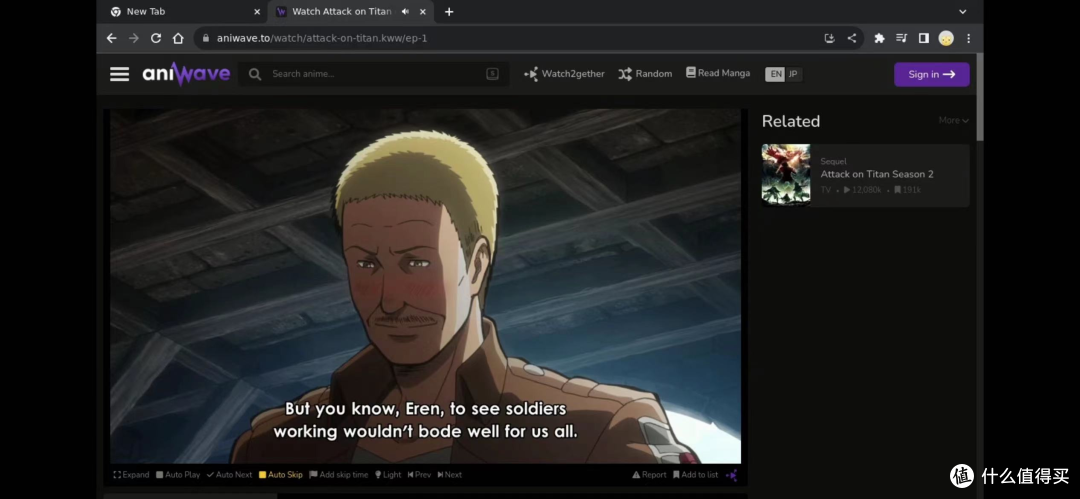
Task: Switch to the New Tab tab
Action: point(185,12)
